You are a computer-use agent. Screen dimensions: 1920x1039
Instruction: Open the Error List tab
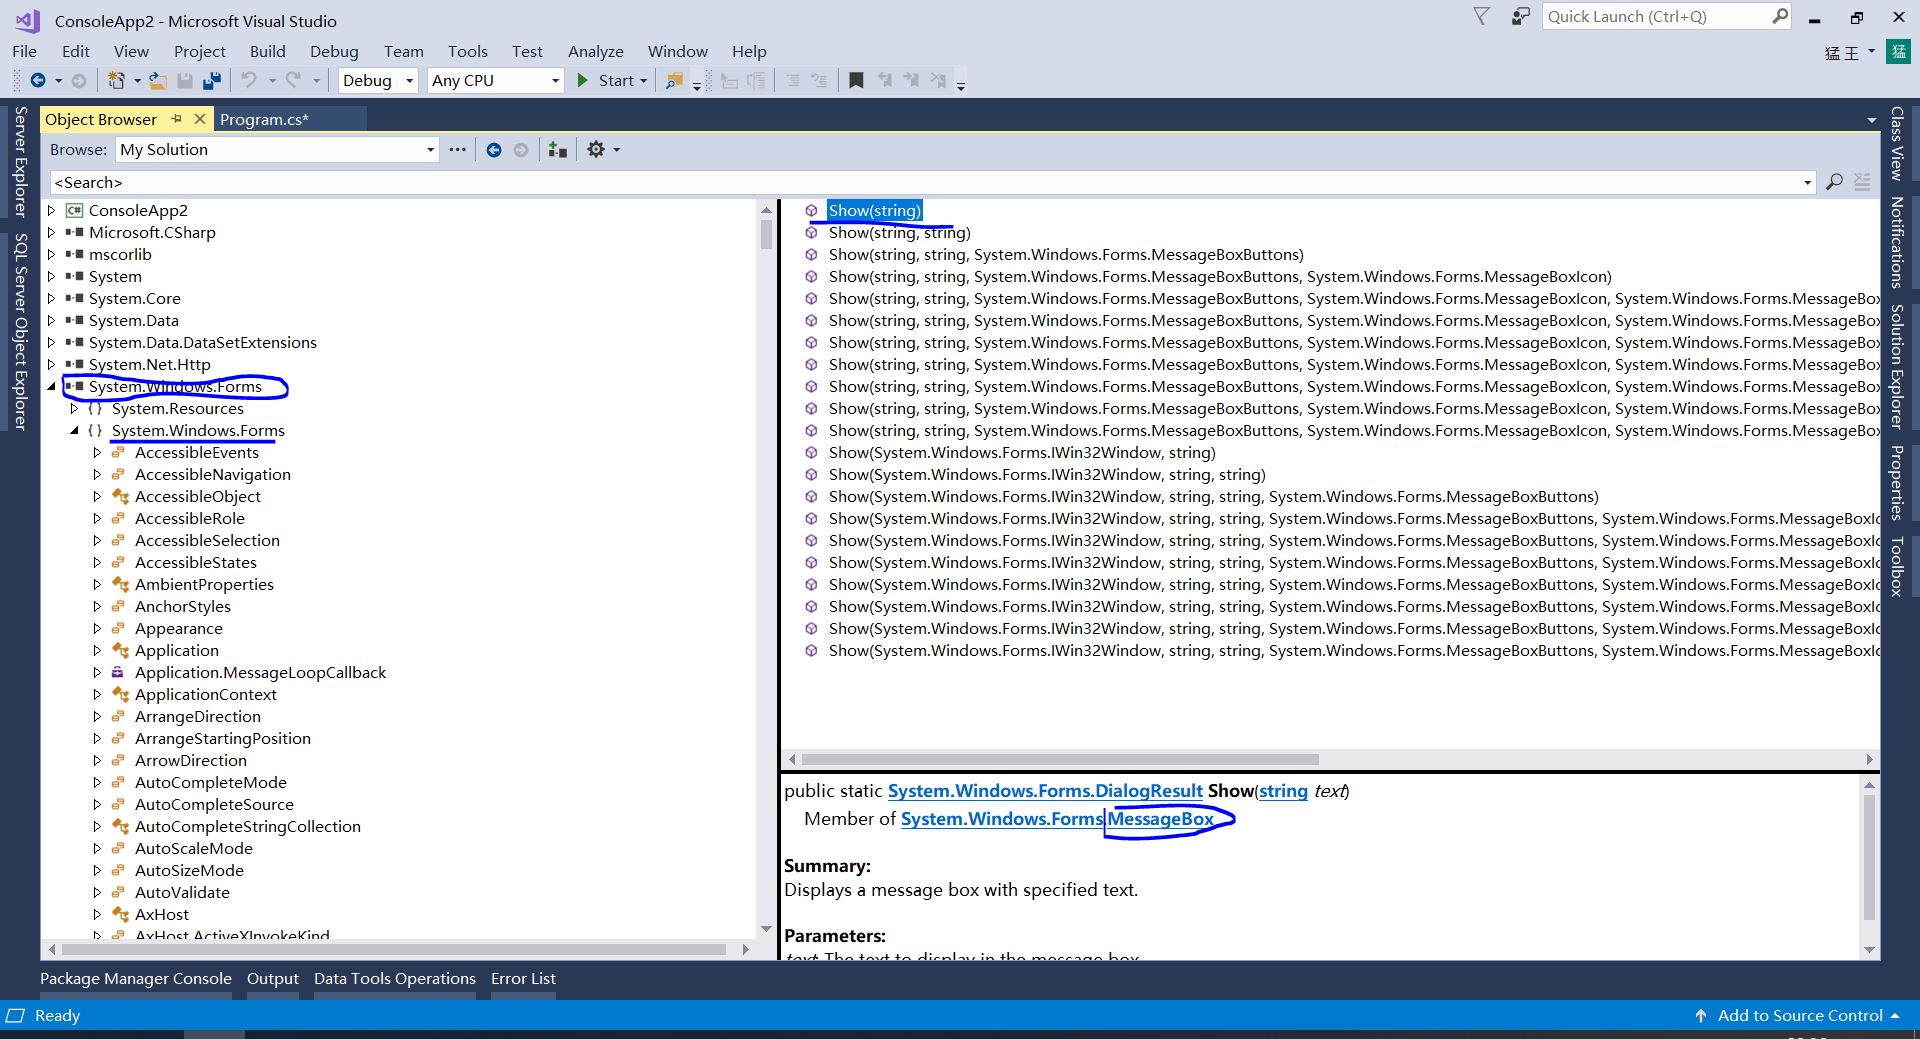pyautogui.click(x=523, y=979)
